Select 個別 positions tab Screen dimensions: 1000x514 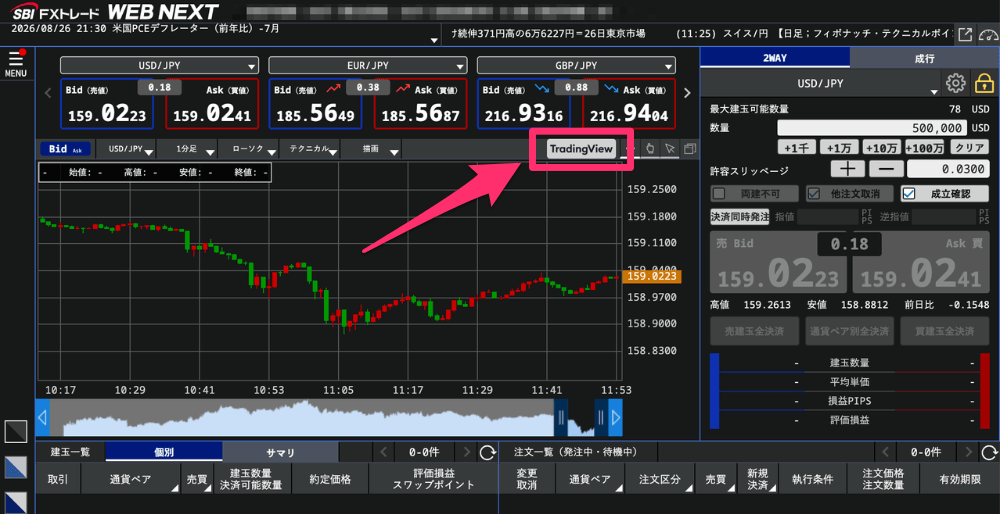[164, 453]
